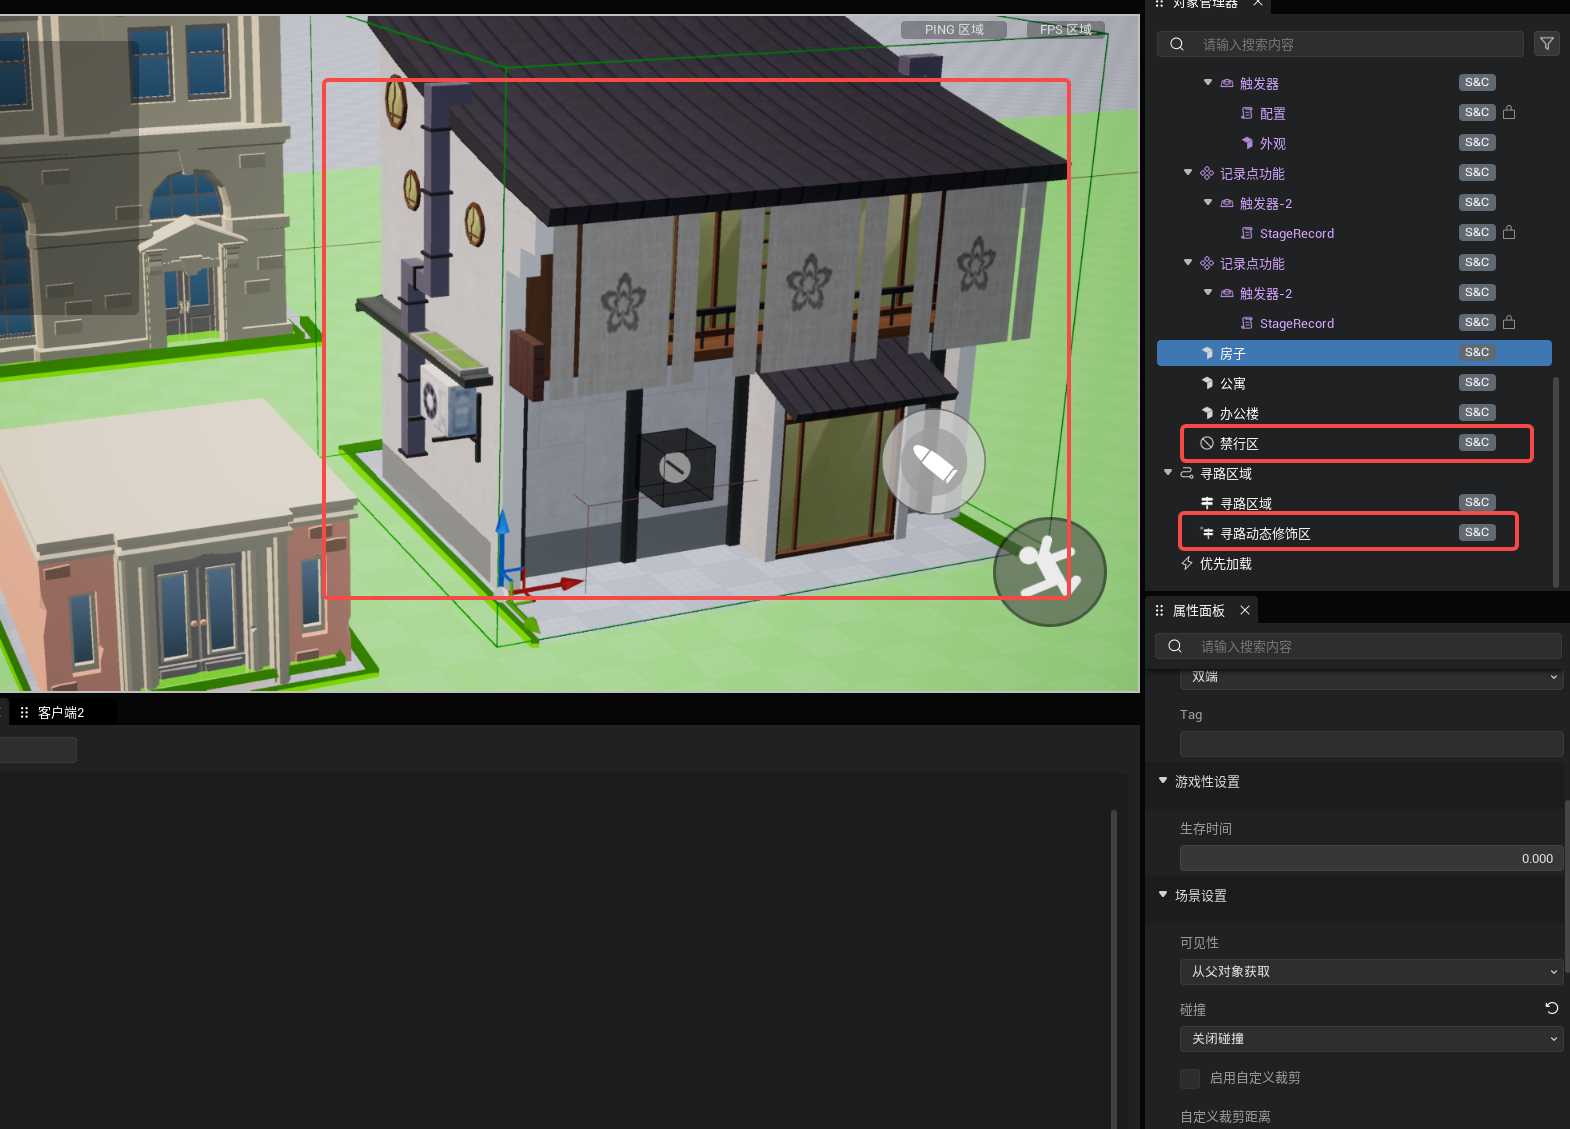Click the lock icon on first StageRecord row
This screenshot has width=1570, height=1129.
tap(1509, 232)
